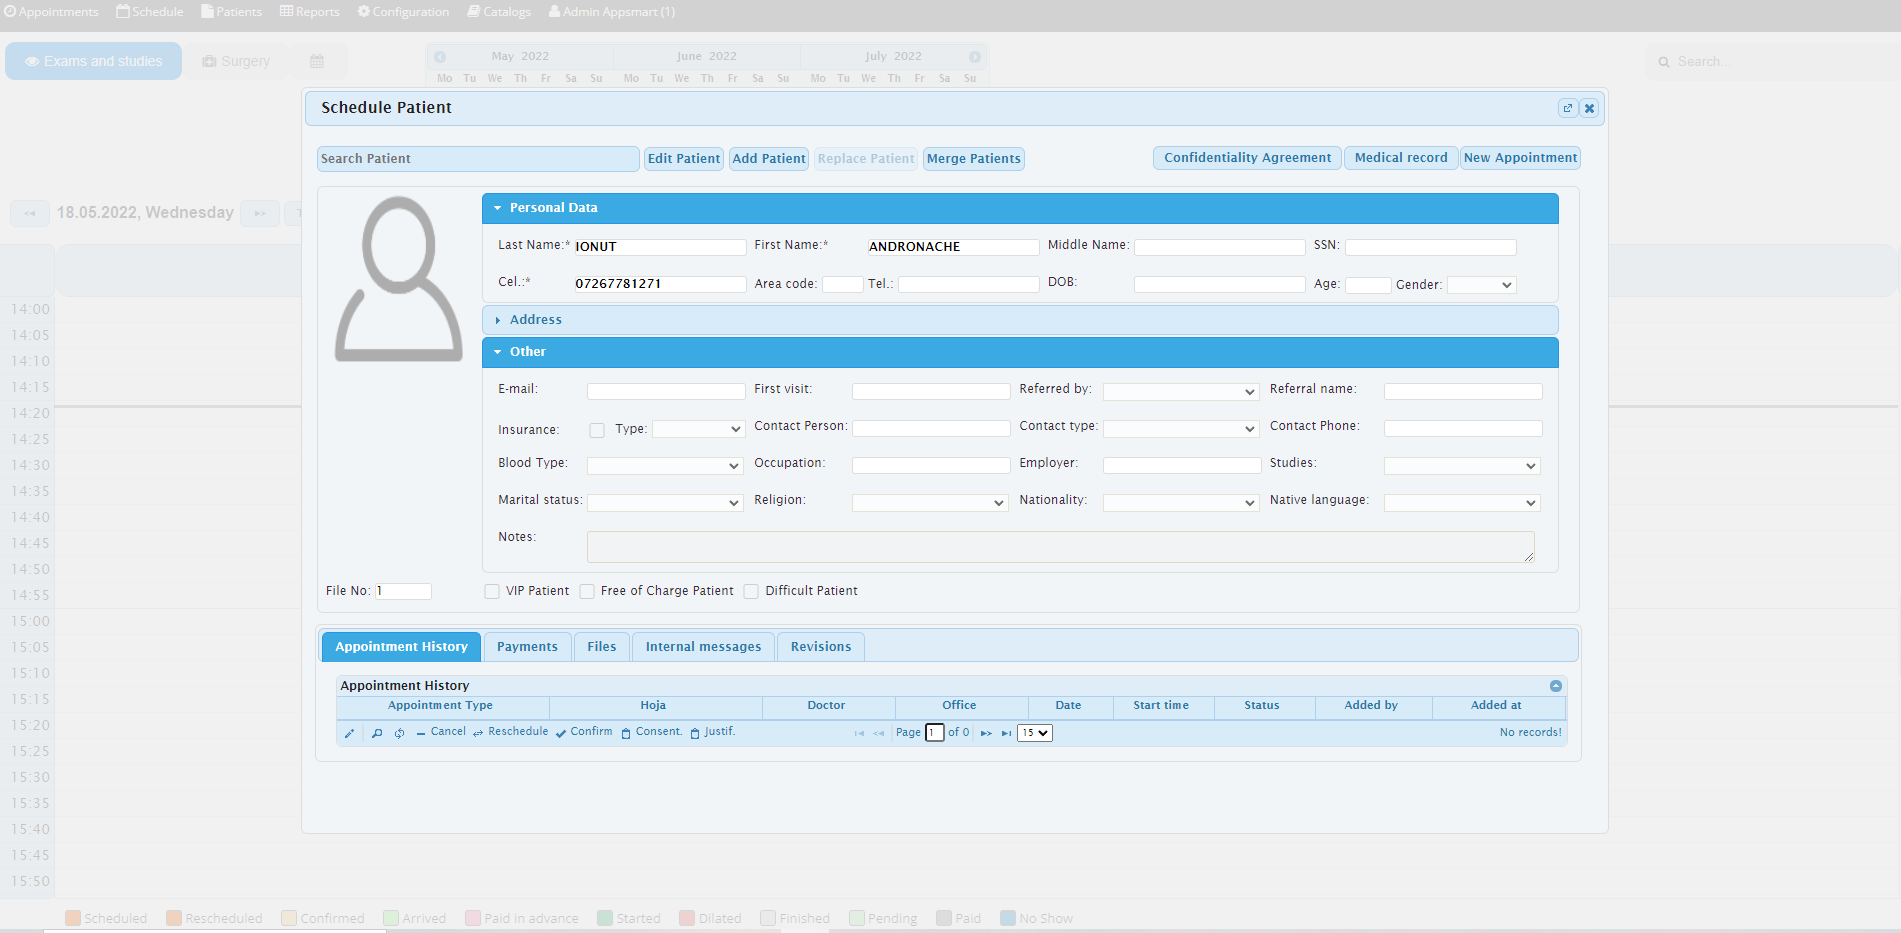Click the edit pencil icon in appointment history
The image size is (1901, 933).
click(x=349, y=733)
